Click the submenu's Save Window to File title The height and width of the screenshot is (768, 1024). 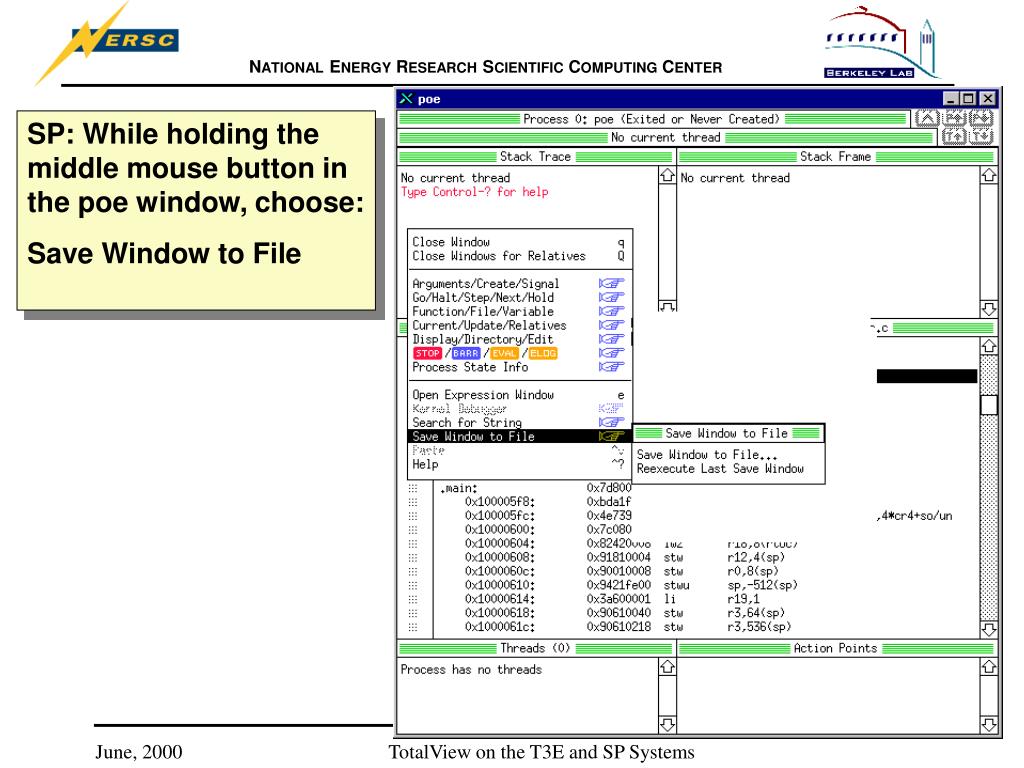coord(727,434)
